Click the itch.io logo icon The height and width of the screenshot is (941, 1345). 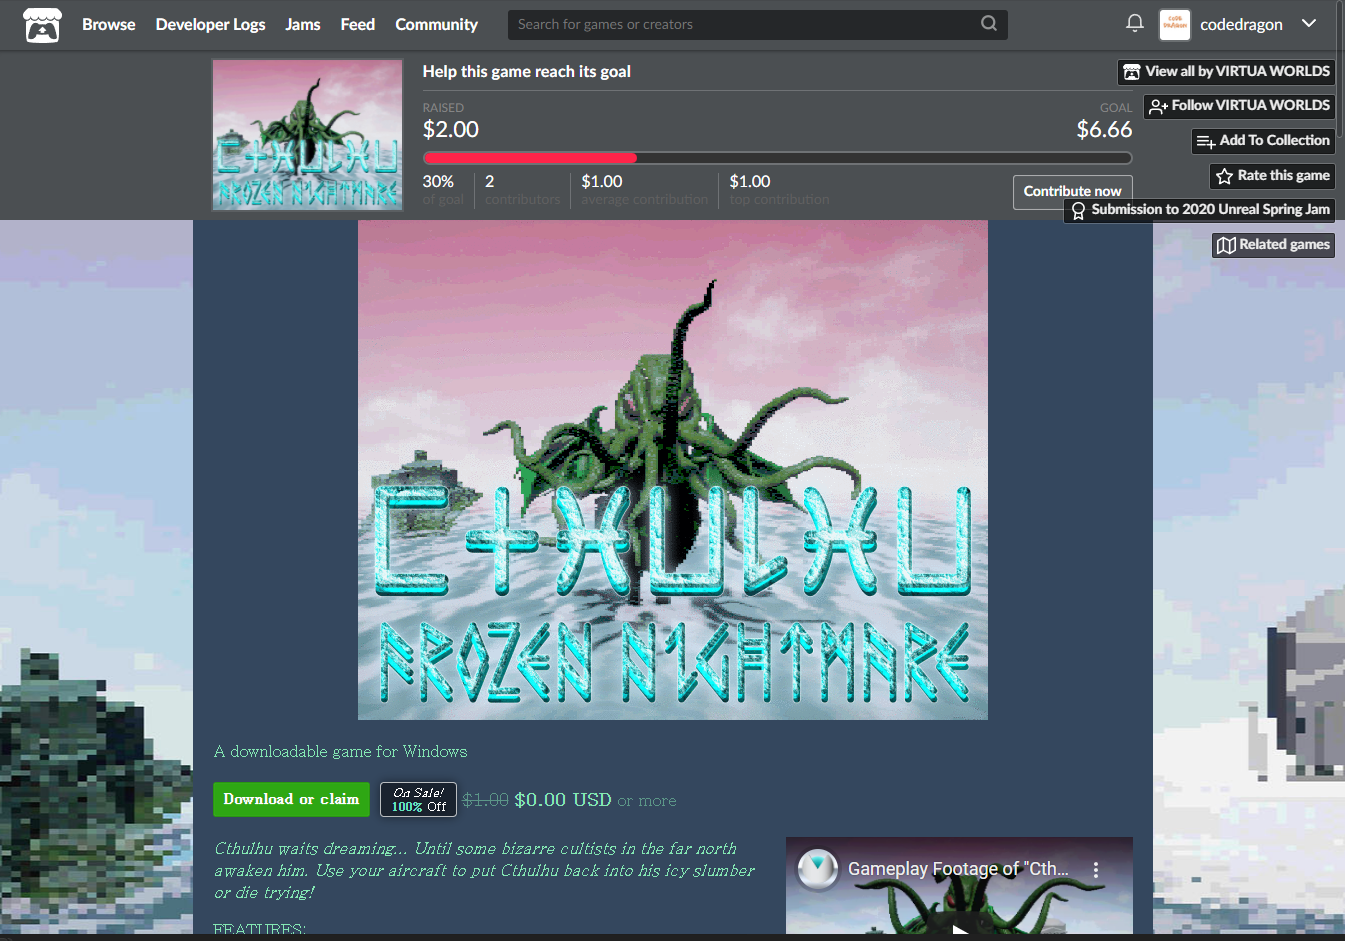[x=42, y=25]
